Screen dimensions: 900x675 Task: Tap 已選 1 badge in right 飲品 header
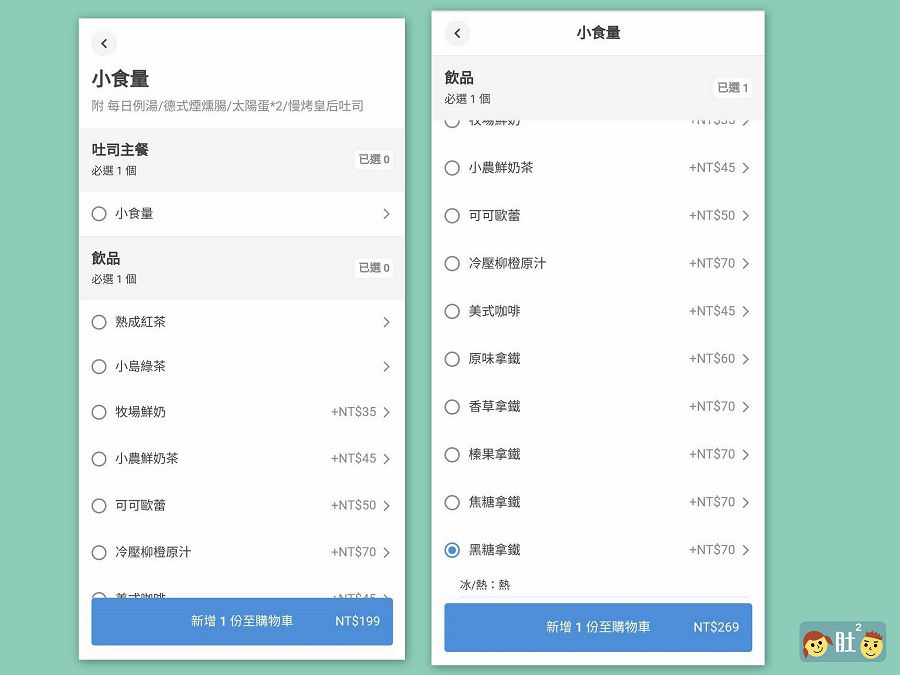click(x=732, y=87)
